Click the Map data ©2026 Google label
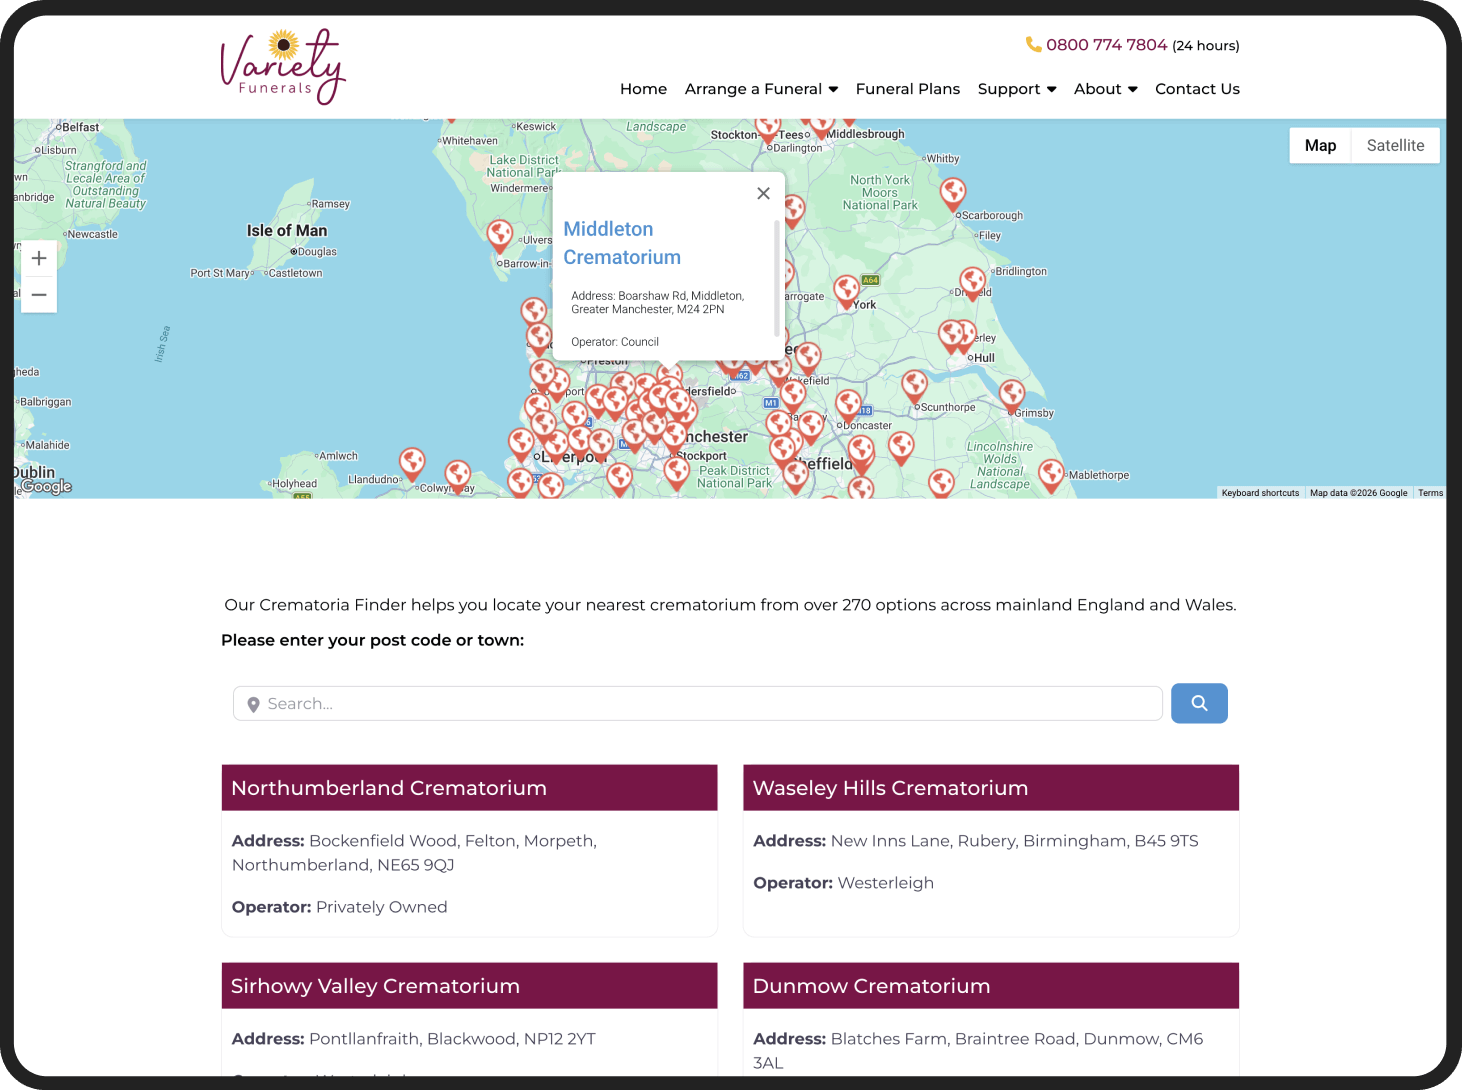 tap(1359, 493)
